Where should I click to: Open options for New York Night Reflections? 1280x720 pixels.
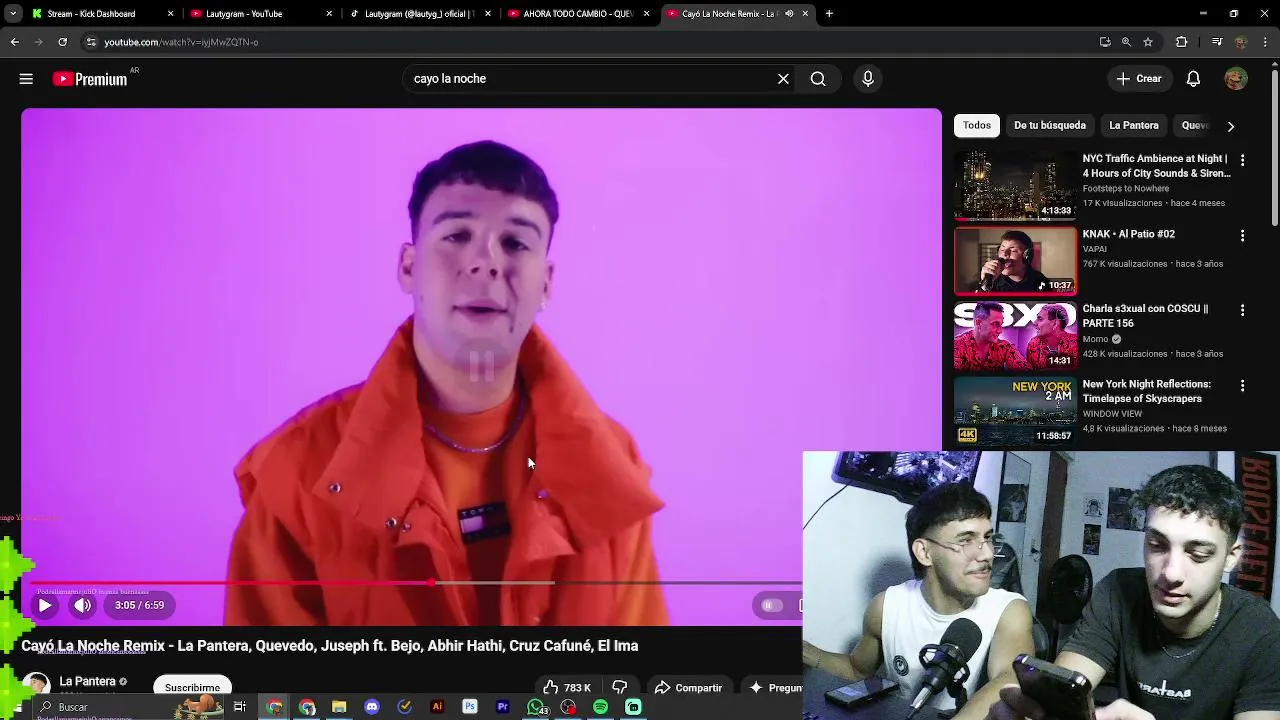1242,385
